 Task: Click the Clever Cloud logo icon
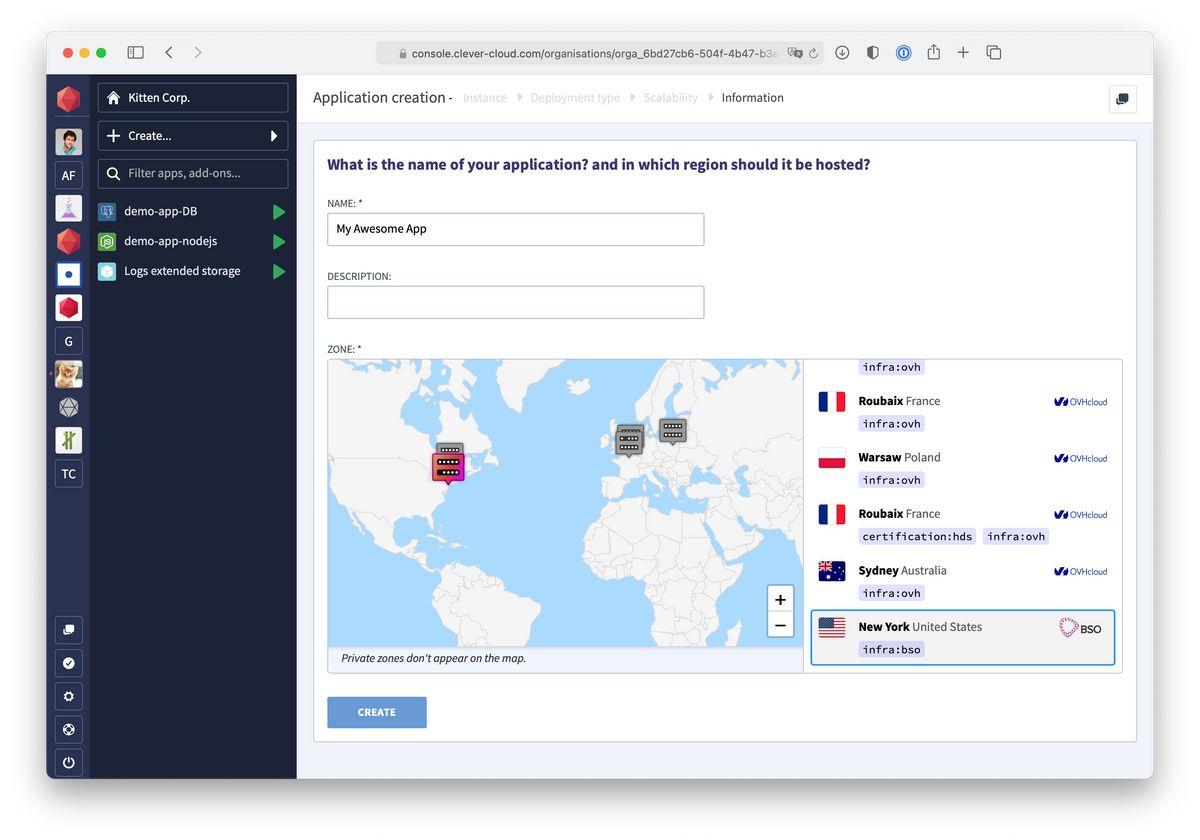click(x=68, y=99)
